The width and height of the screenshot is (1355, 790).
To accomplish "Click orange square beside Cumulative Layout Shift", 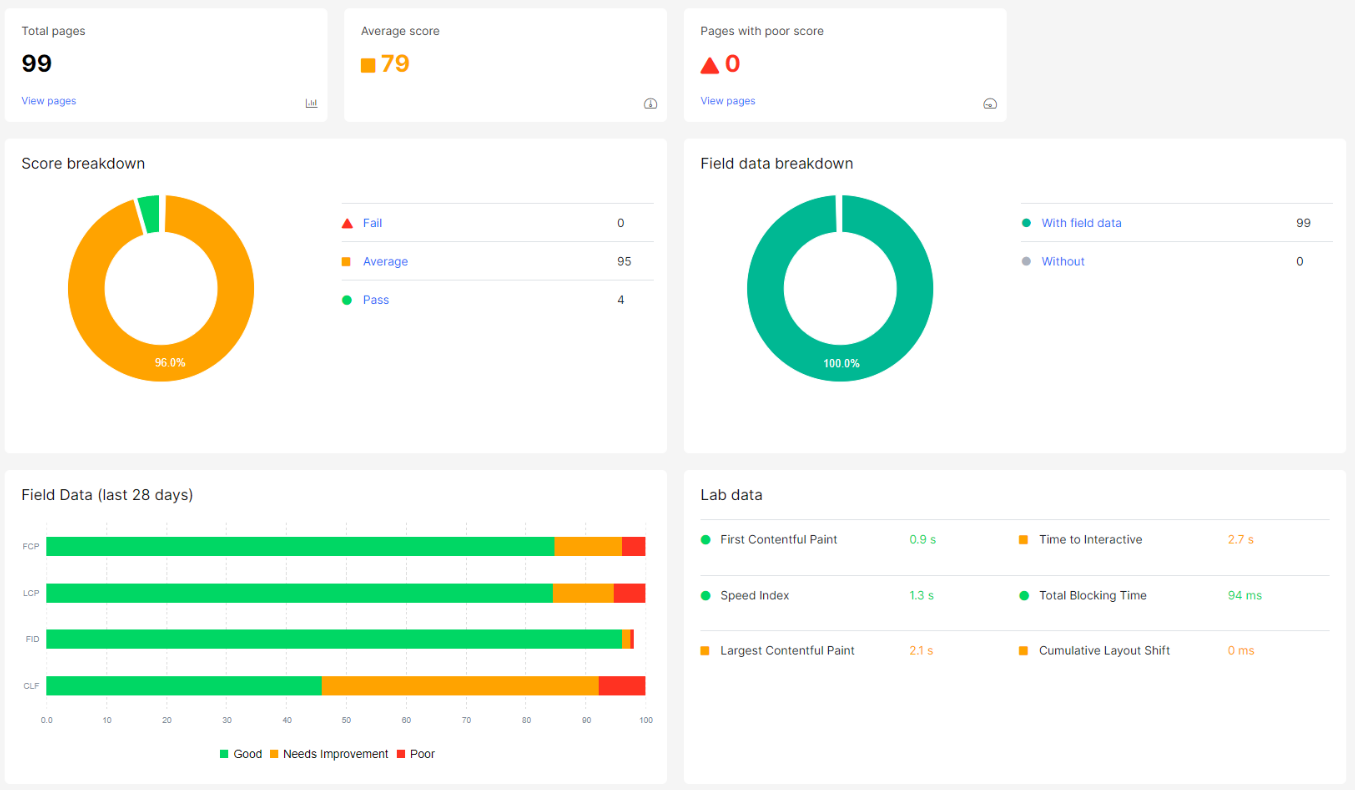I will click(1023, 650).
